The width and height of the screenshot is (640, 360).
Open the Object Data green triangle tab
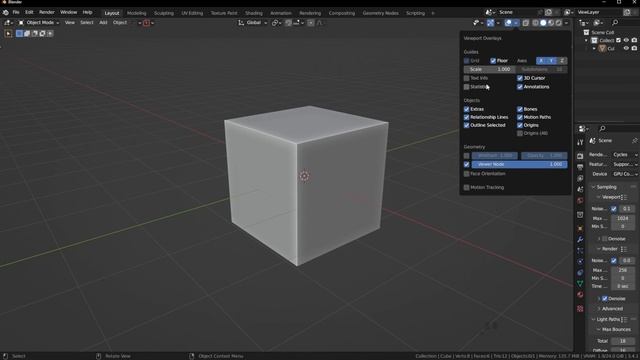tap(580, 283)
